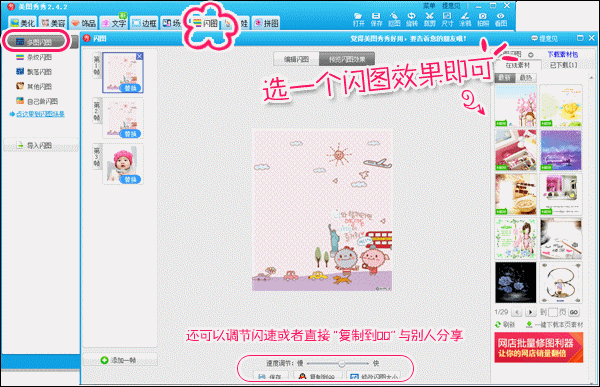Click 添加一帧 add frame button
The height and width of the screenshot is (387, 600).
pyautogui.click(x=119, y=360)
